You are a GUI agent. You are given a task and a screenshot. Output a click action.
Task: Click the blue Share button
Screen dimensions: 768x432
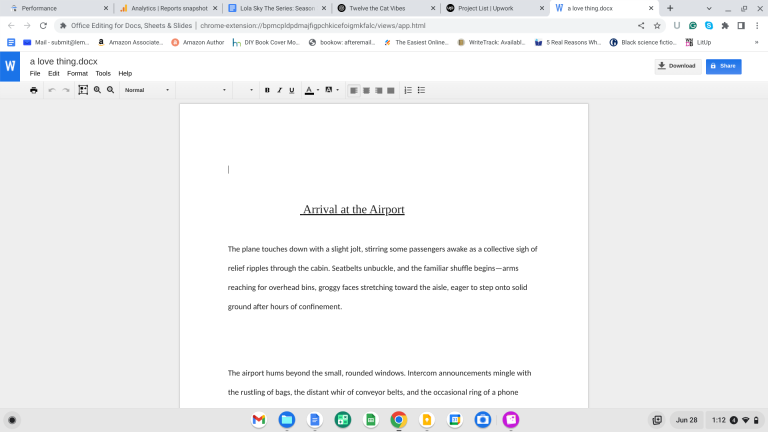pyautogui.click(x=723, y=66)
